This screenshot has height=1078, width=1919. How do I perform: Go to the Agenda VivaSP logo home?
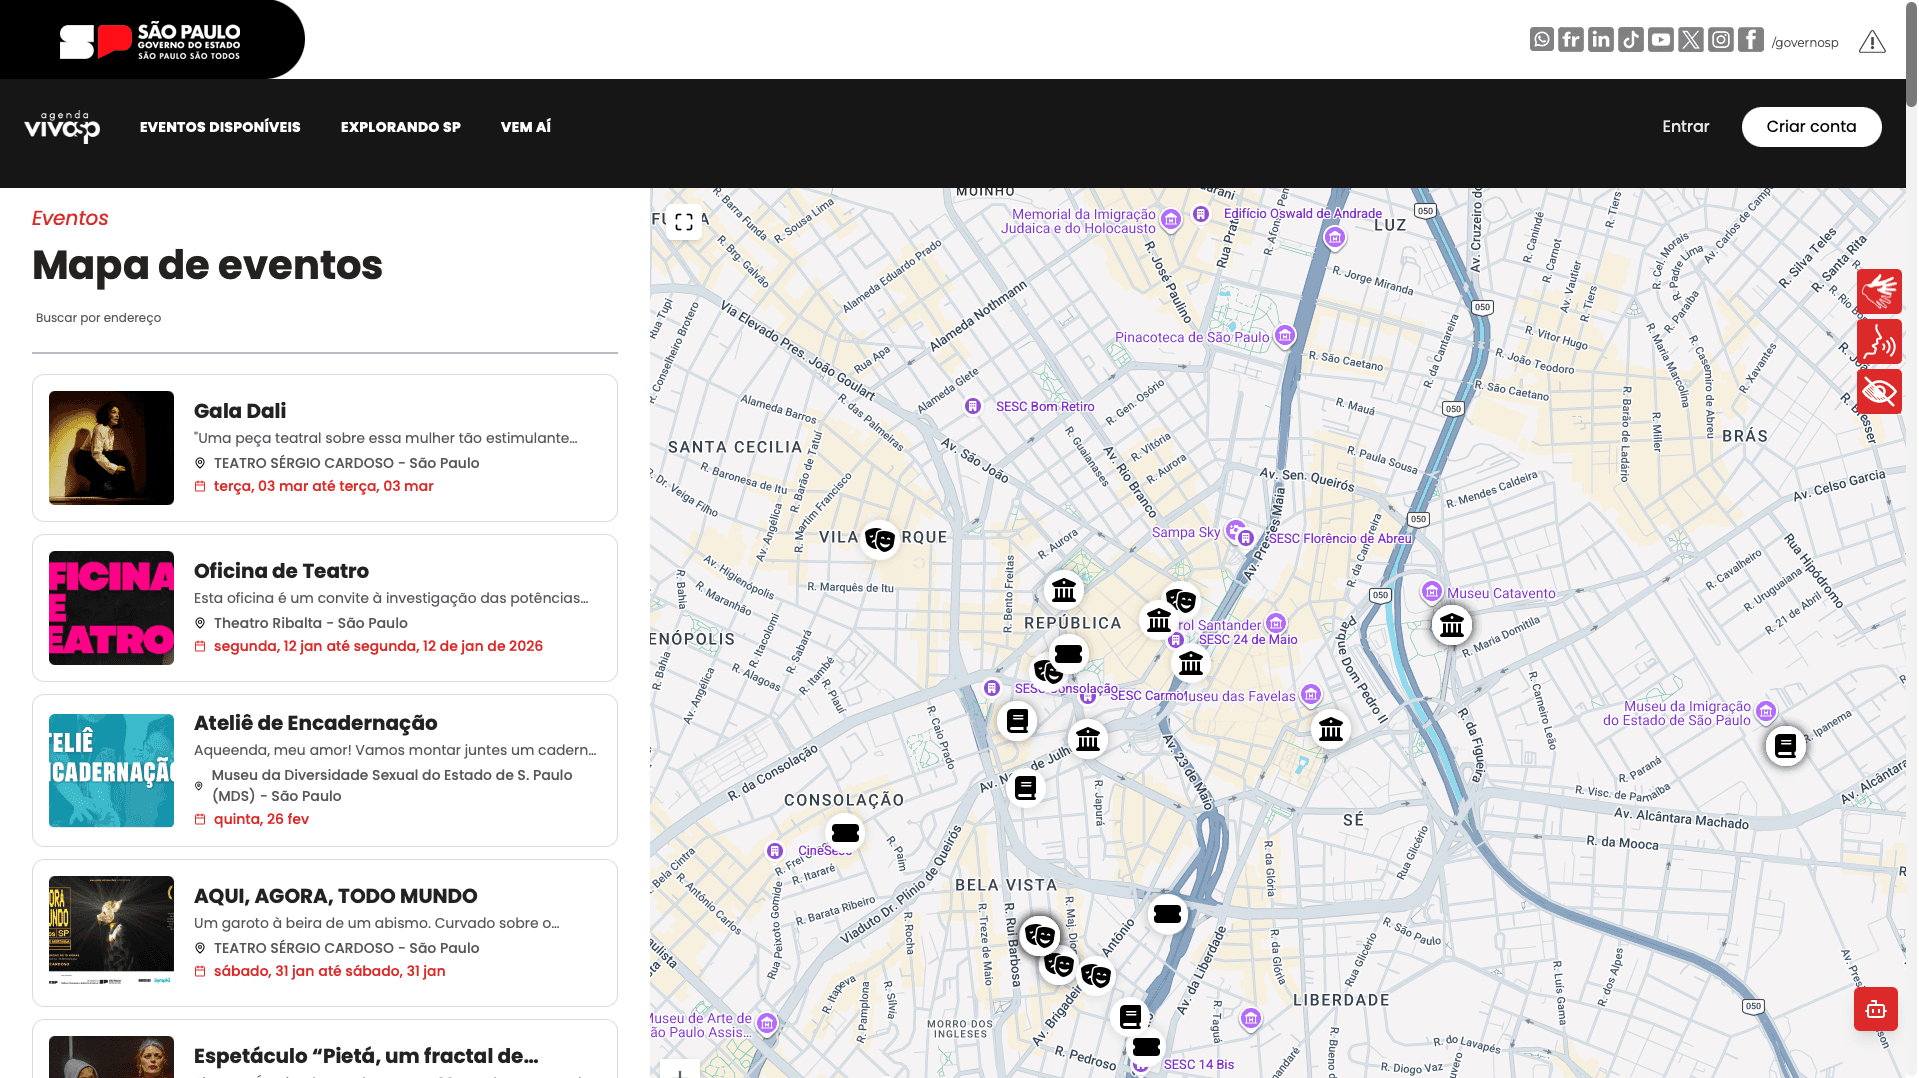62,127
